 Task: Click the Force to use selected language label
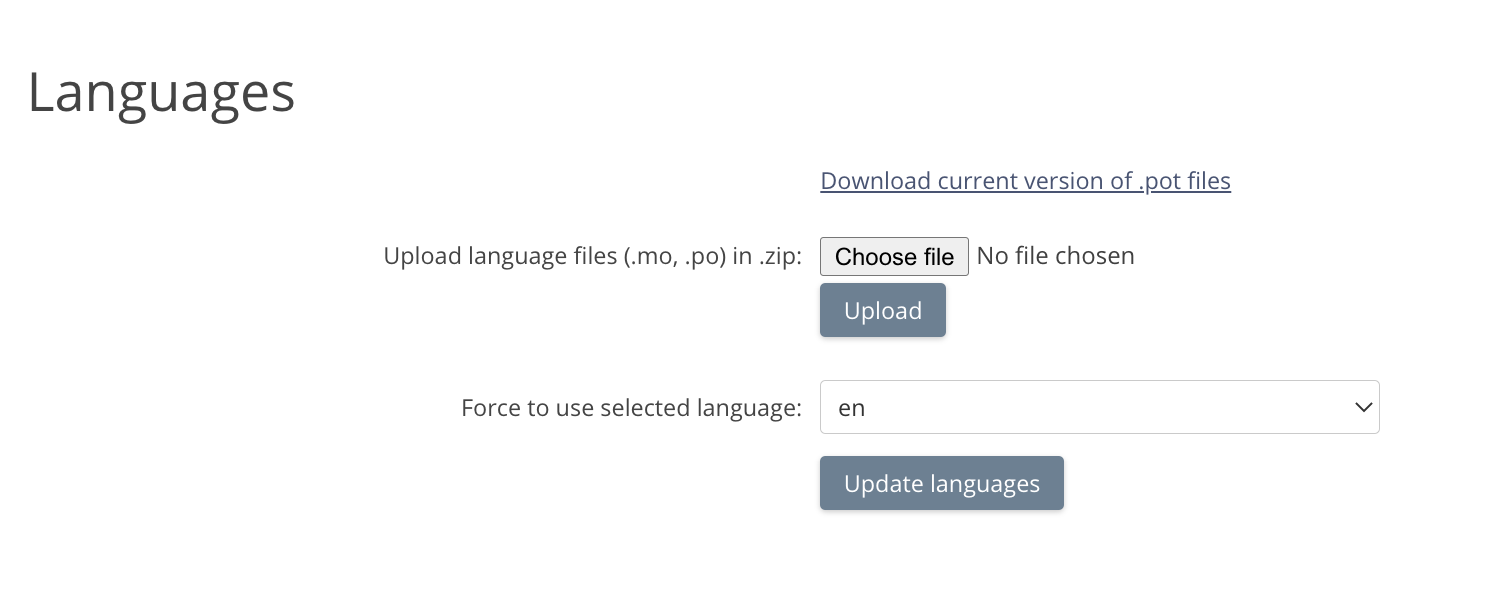point(631,408)
